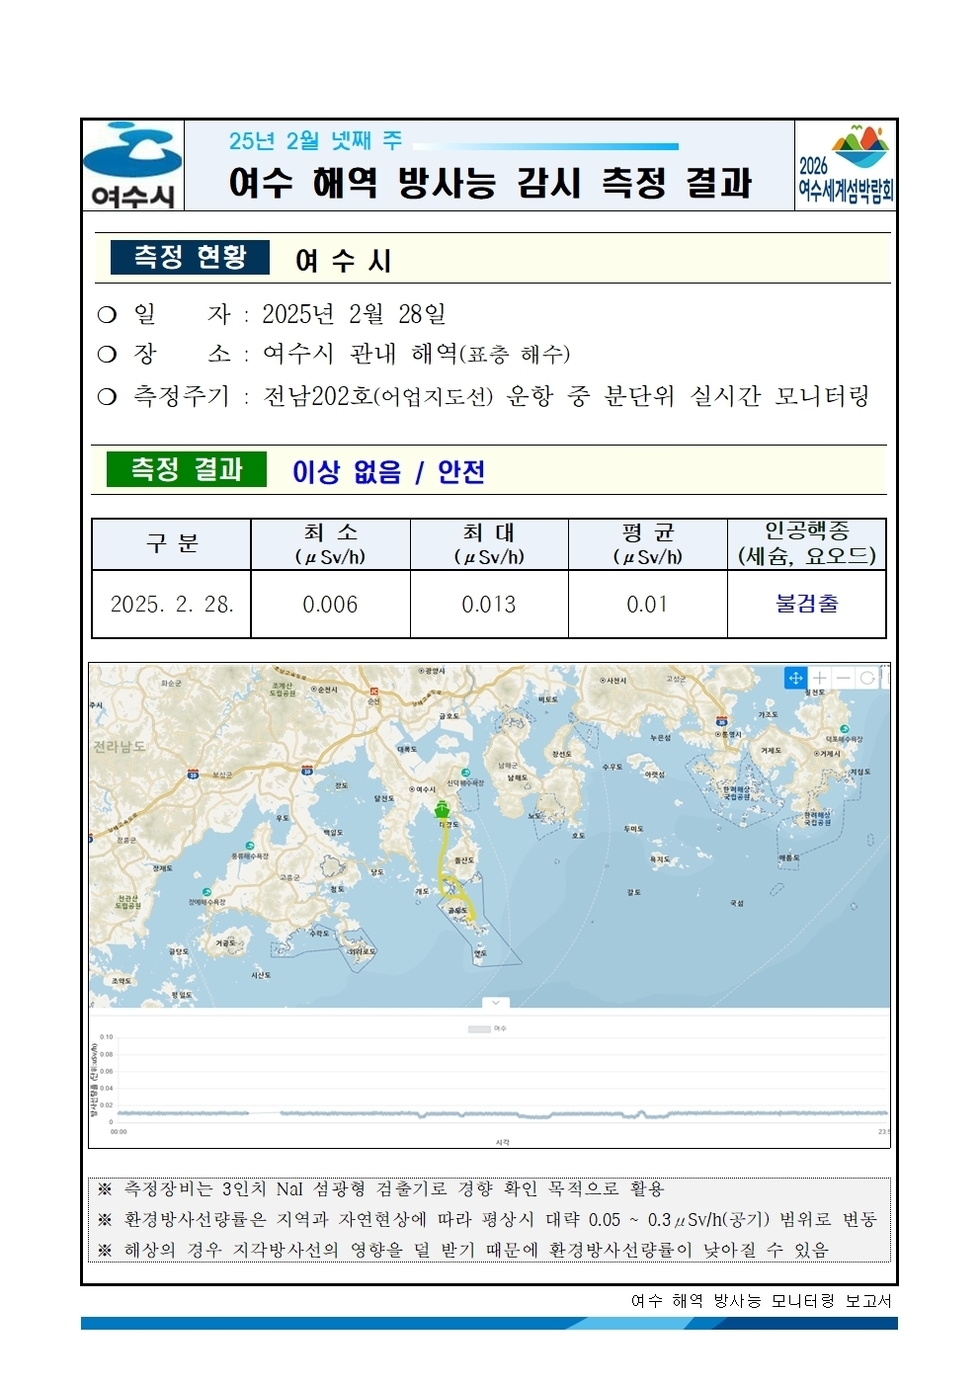Click the 0.013 maximum value cell
980x1386 pixels.
point(489,604)
